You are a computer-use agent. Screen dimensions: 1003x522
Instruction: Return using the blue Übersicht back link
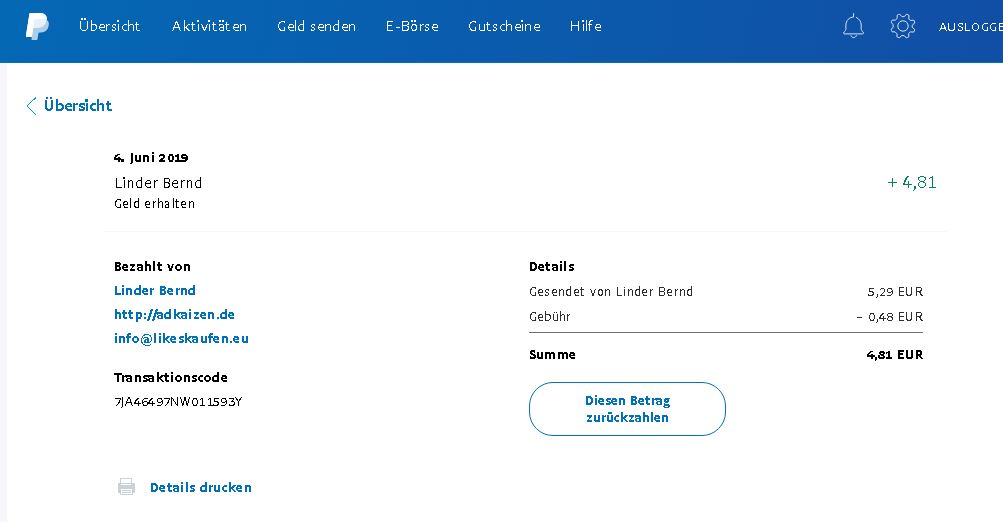click(x=78, y=106)
